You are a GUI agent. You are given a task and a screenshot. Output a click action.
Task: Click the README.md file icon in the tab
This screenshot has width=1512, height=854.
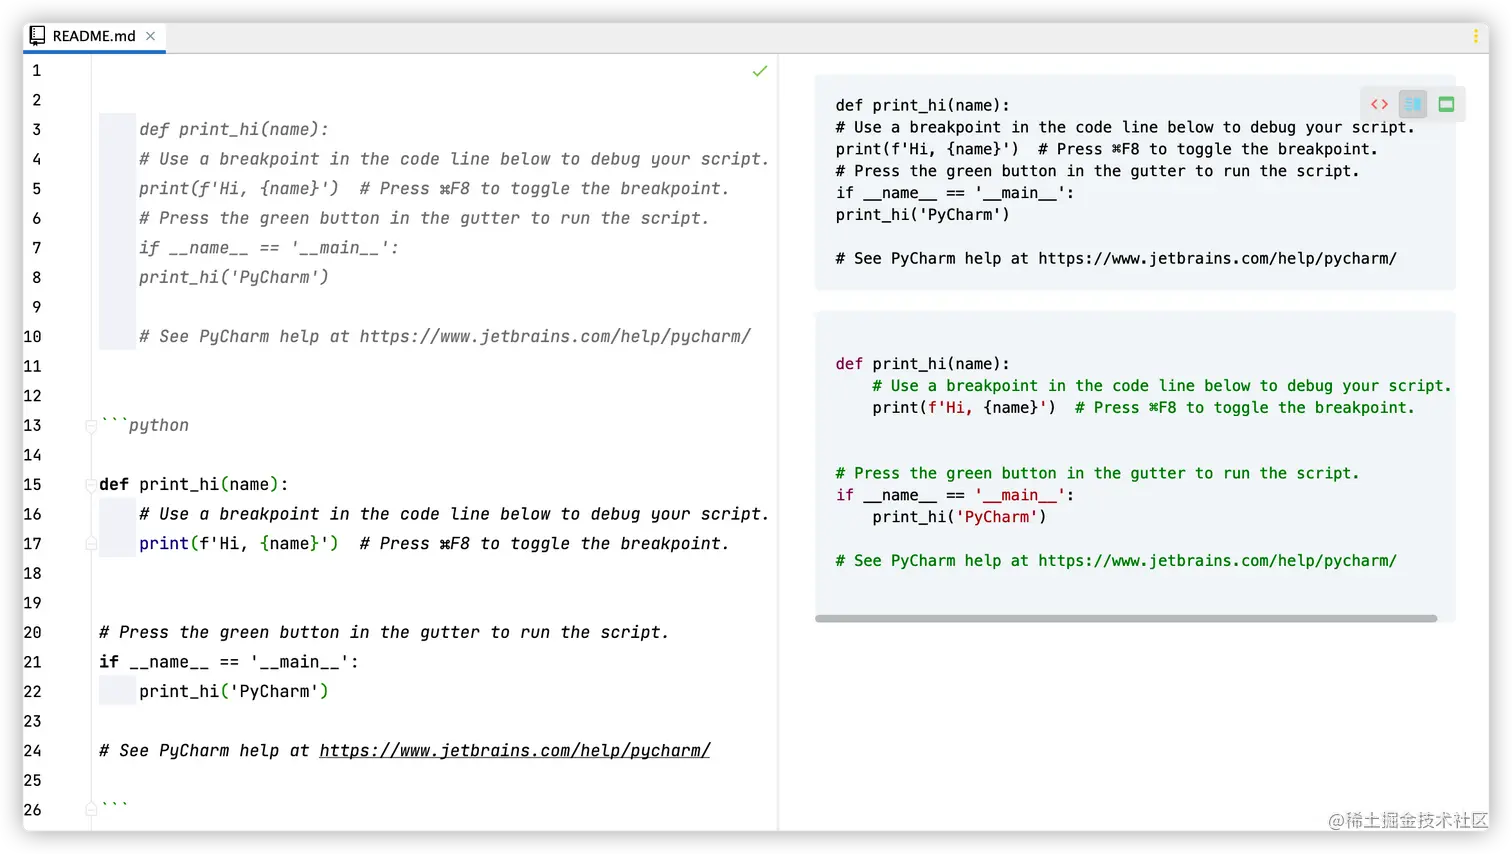click(37, 36)
